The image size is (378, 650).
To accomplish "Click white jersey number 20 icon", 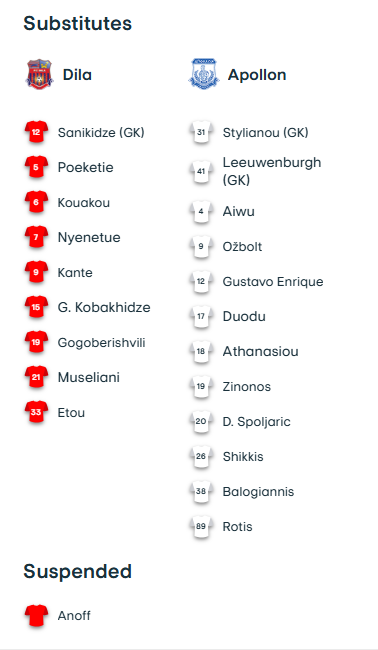I will (x=201, y=421).
